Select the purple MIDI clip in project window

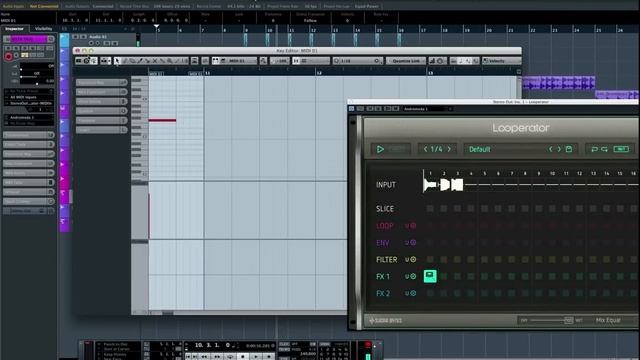558,83
